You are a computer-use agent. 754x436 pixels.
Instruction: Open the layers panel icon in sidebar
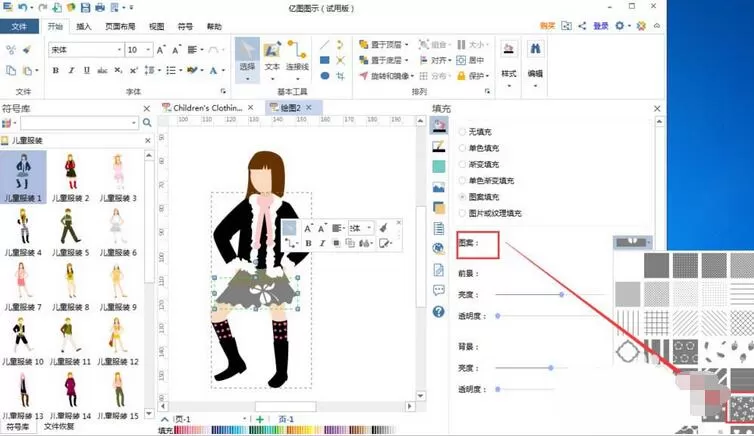pyautogui.click(x=439, y=208)
